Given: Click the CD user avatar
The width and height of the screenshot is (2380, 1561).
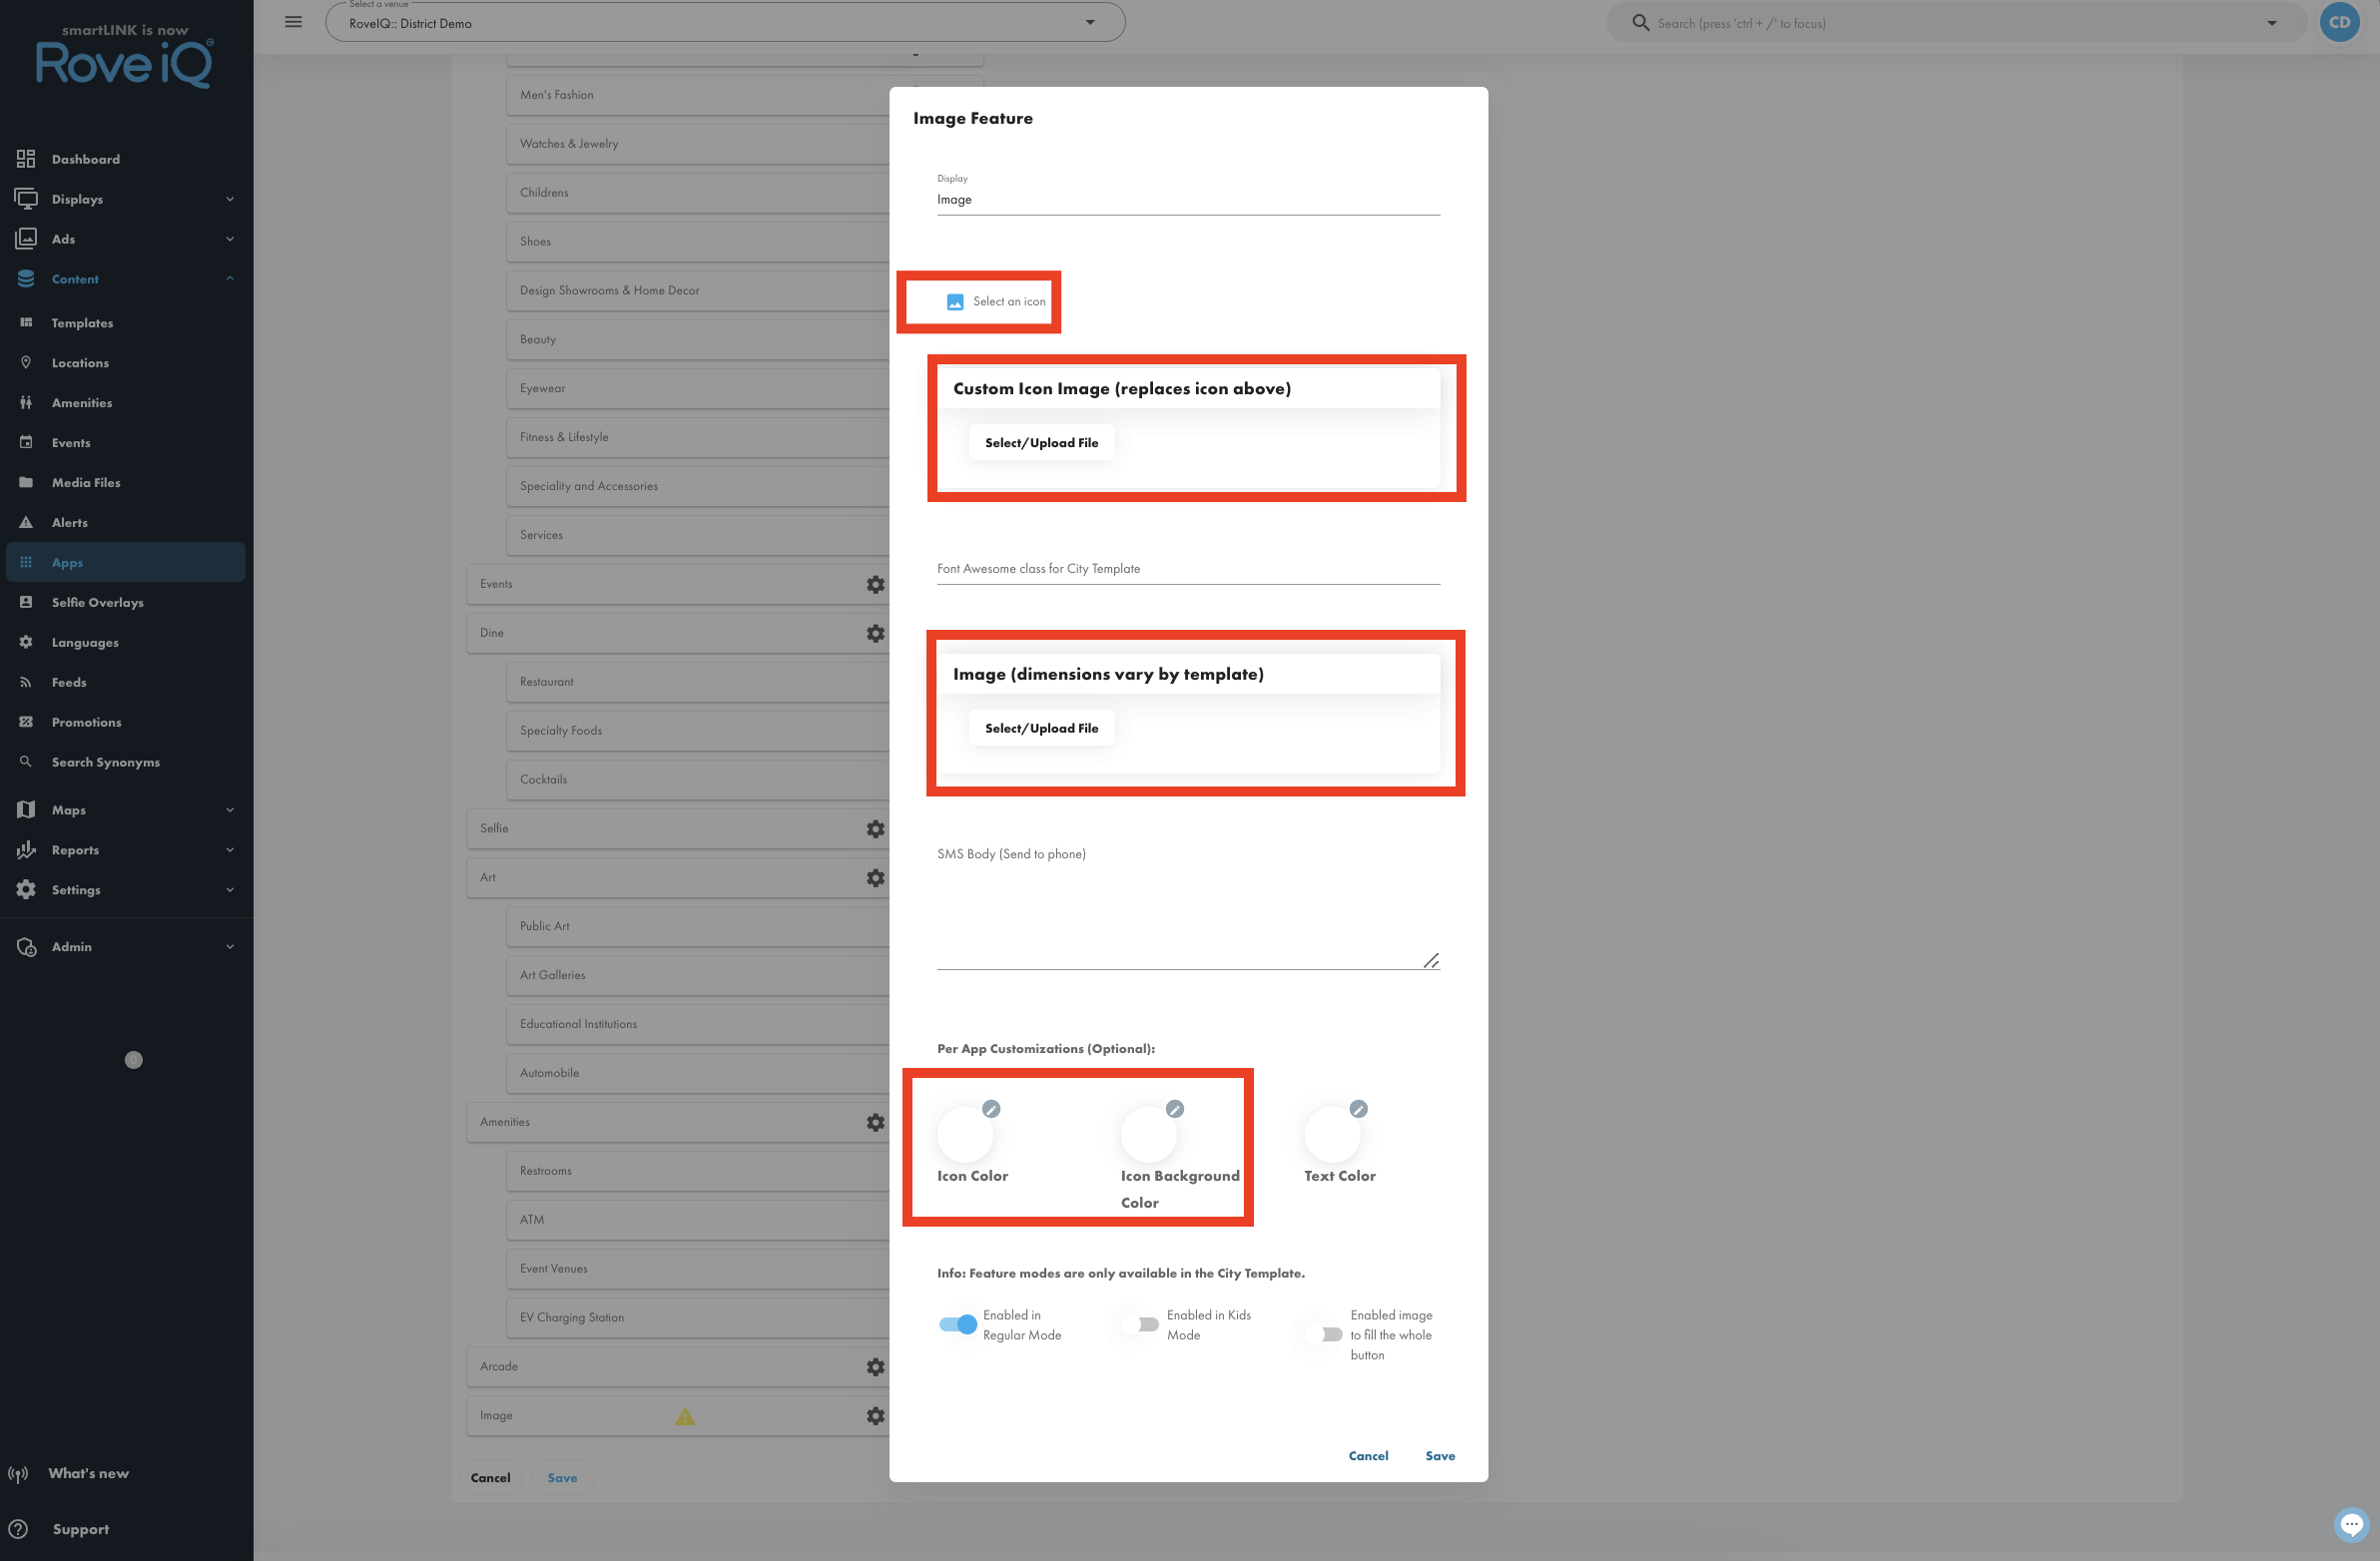Looking at the screenshot, I should tap(2339, 22).
